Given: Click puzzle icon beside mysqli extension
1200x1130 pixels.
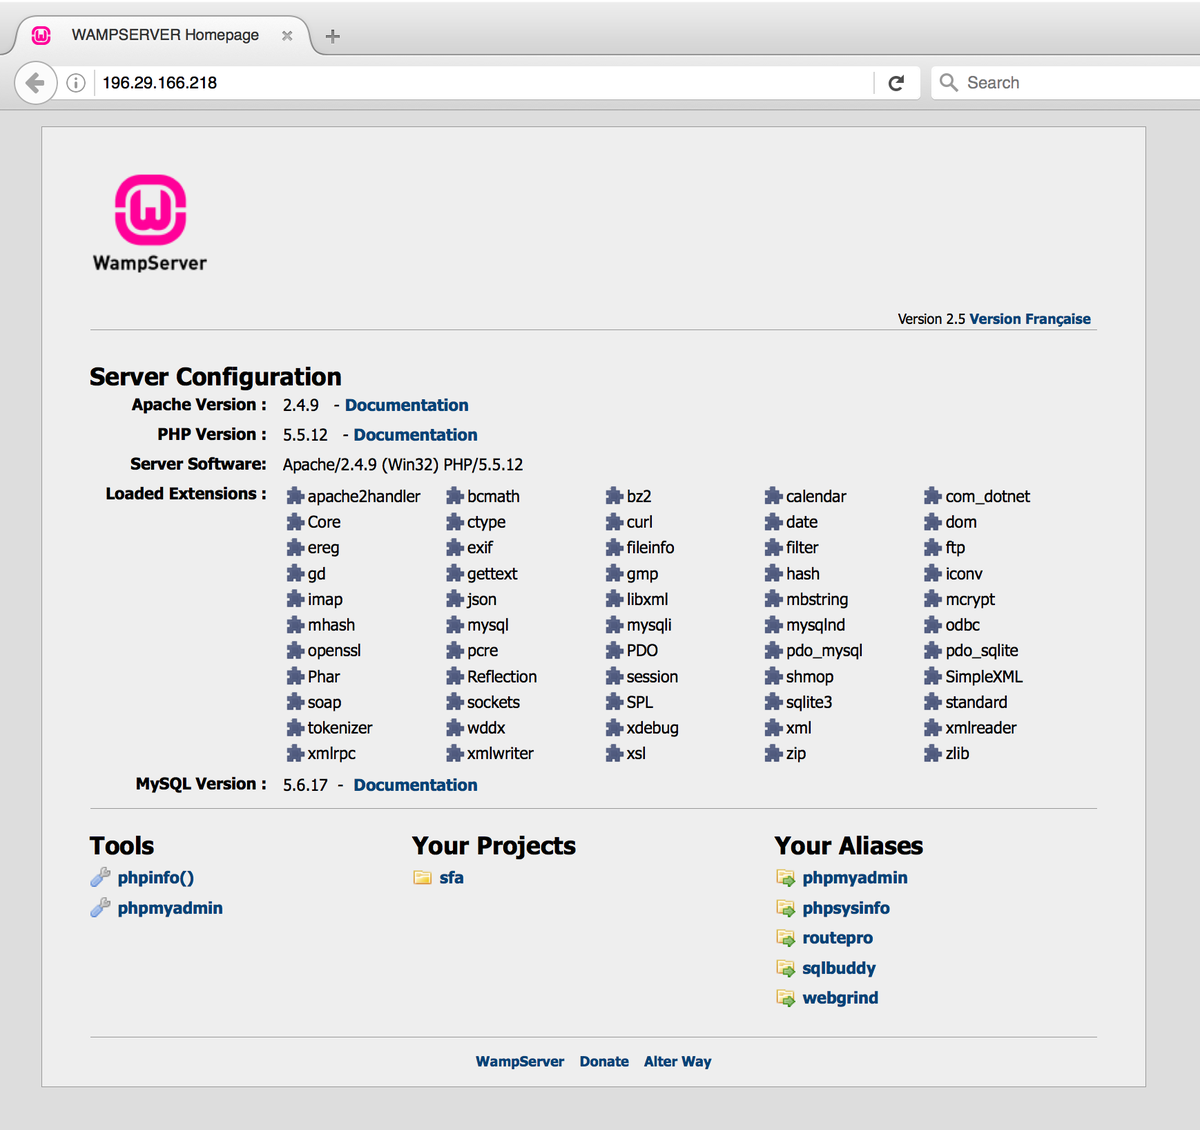Looking at the screenshot, I should (614, 625).
